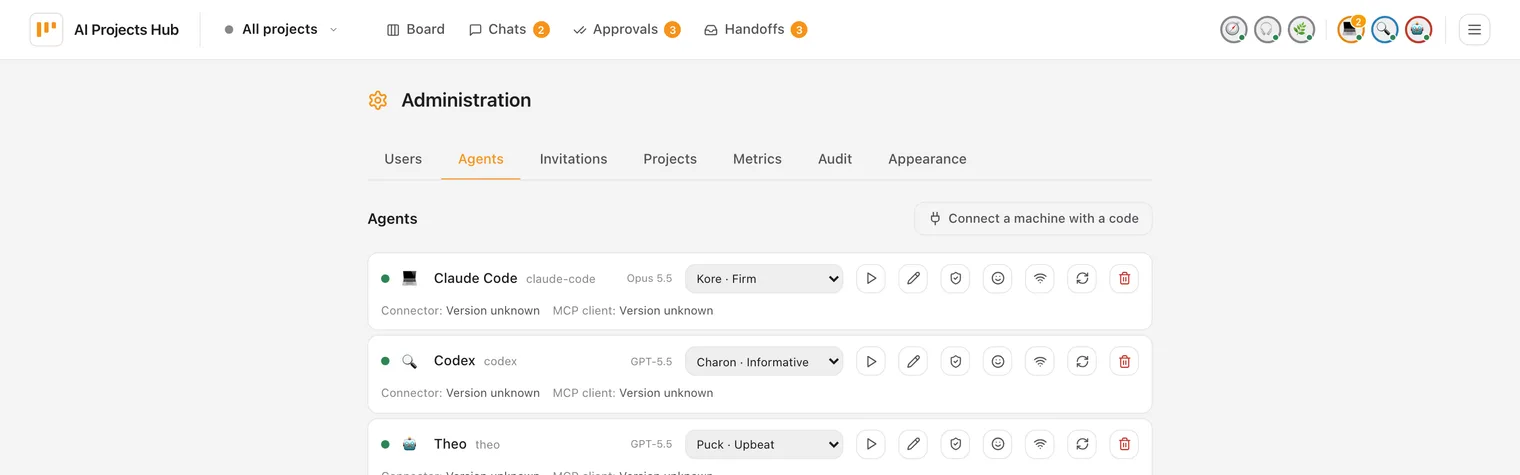Open the laptop avatar with badge 2
Viewport: 1520px width, 475px height.
1351,30
